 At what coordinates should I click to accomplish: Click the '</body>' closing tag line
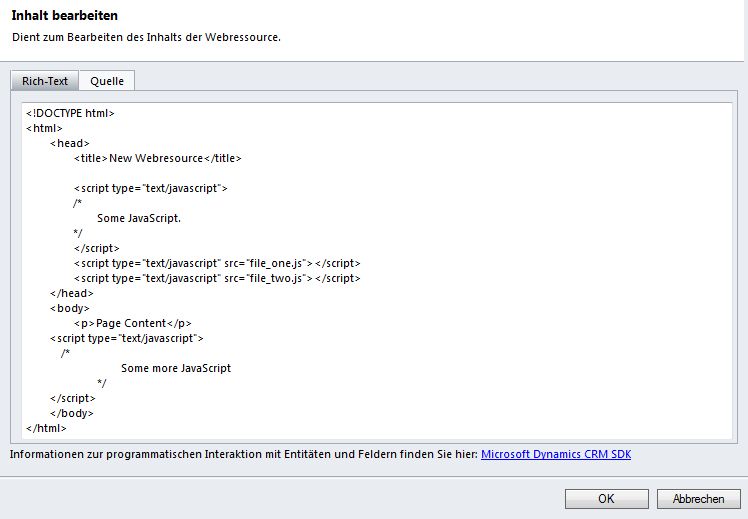pos(72,413)
